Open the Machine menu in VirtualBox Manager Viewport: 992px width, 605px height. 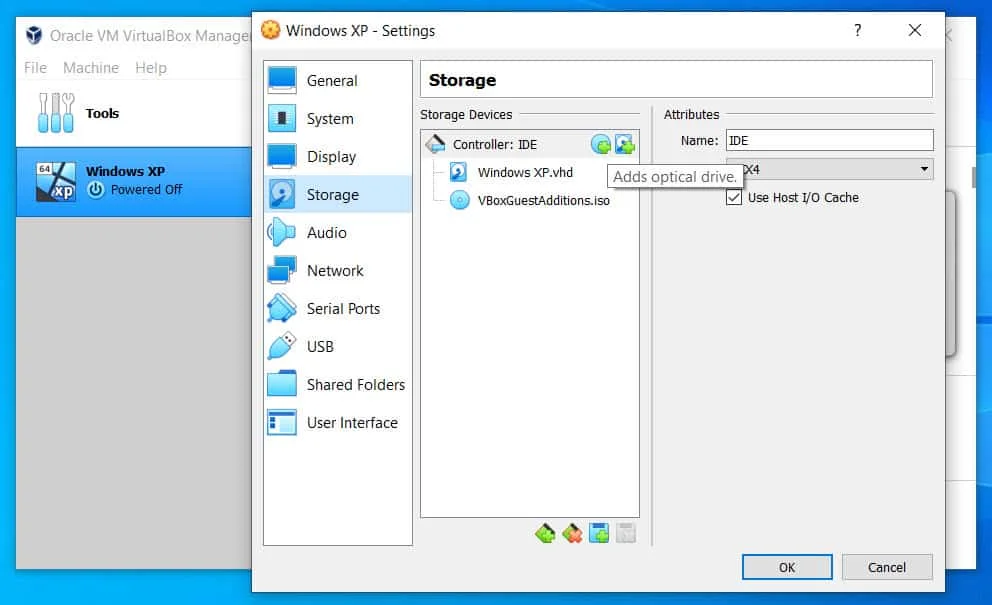(x=91, y=68)
